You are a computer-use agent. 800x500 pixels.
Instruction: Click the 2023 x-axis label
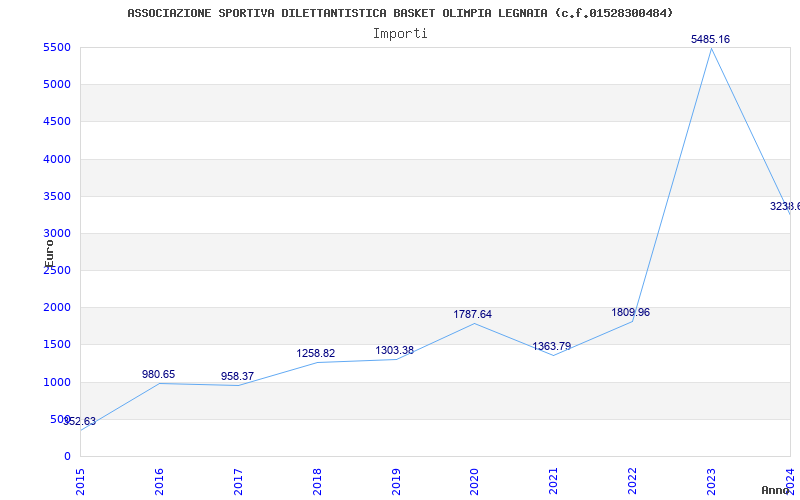[711, 482]
